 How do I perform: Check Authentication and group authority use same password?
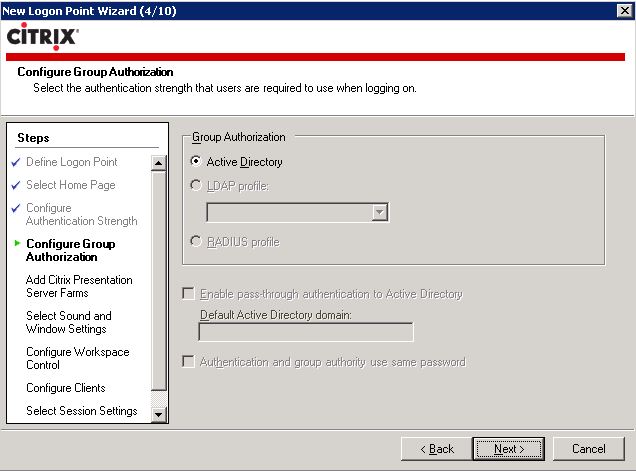point(188,361)
